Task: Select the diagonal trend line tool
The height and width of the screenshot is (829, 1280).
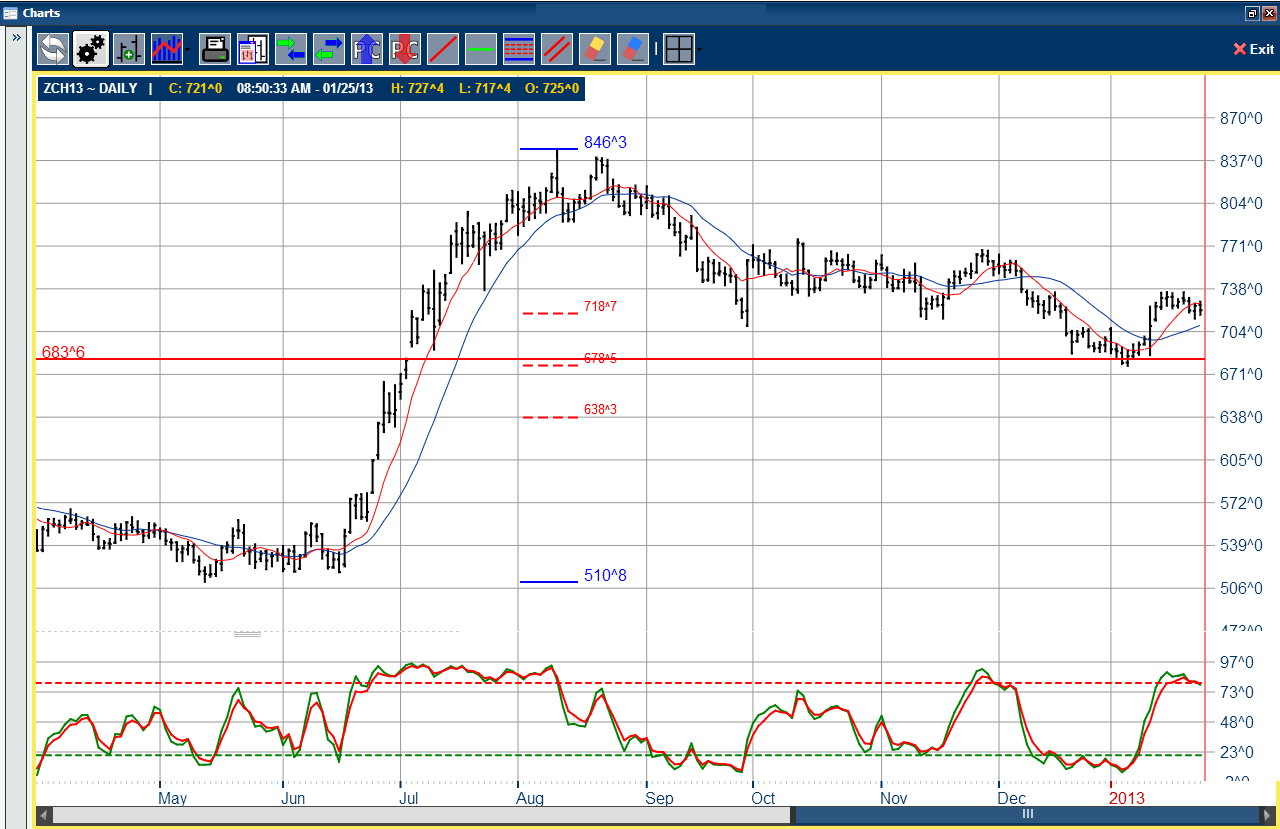Action: 443,48
